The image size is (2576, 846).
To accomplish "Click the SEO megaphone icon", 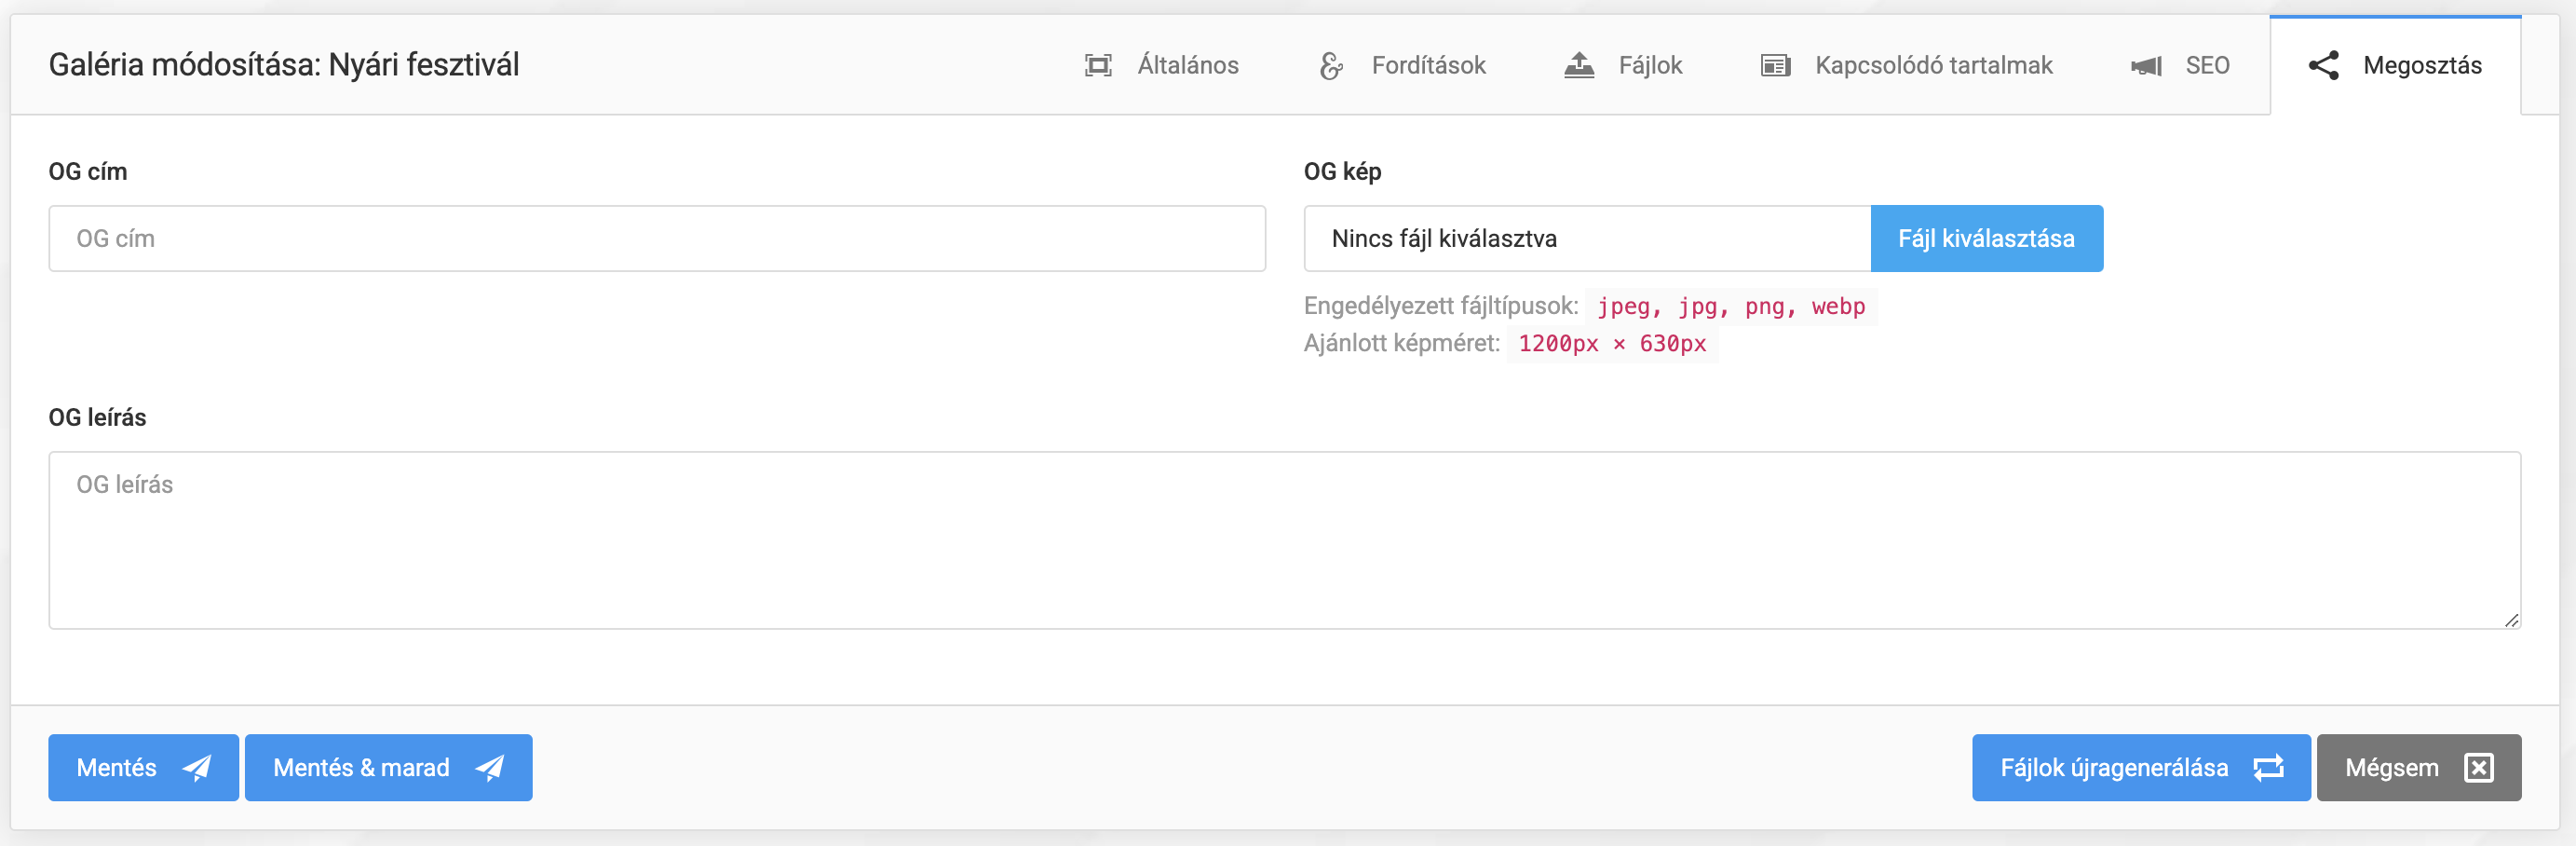I will [2146, 66].
